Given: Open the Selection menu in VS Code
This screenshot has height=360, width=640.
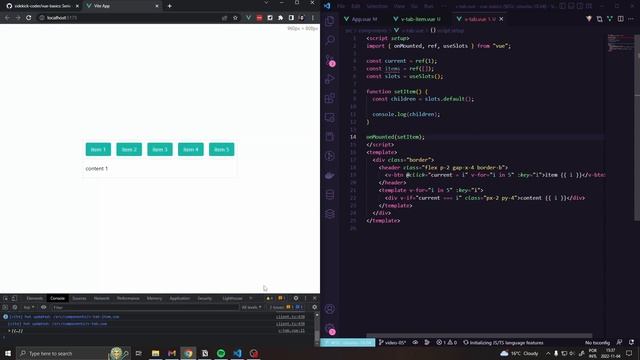Looking at the screenshot, I should pyautogui.click(x=376, y=6).
